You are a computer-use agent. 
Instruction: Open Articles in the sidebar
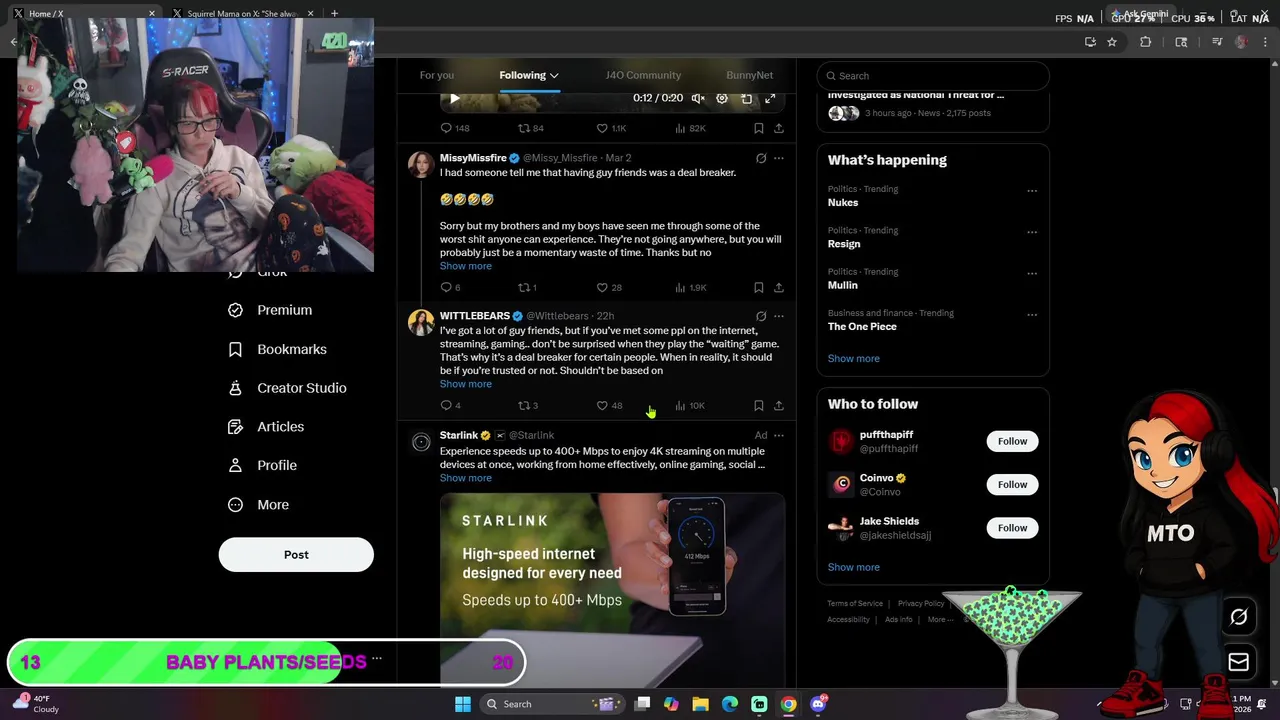click(x=266, y=427)
